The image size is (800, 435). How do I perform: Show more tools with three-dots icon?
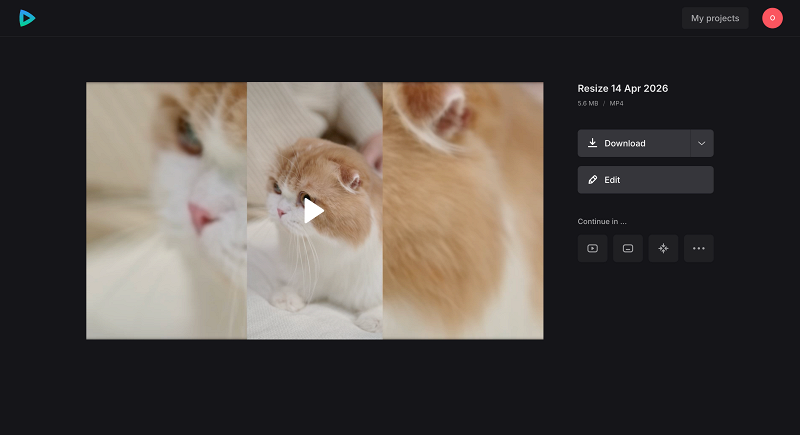pyautogui.click(x=698, y=248)
